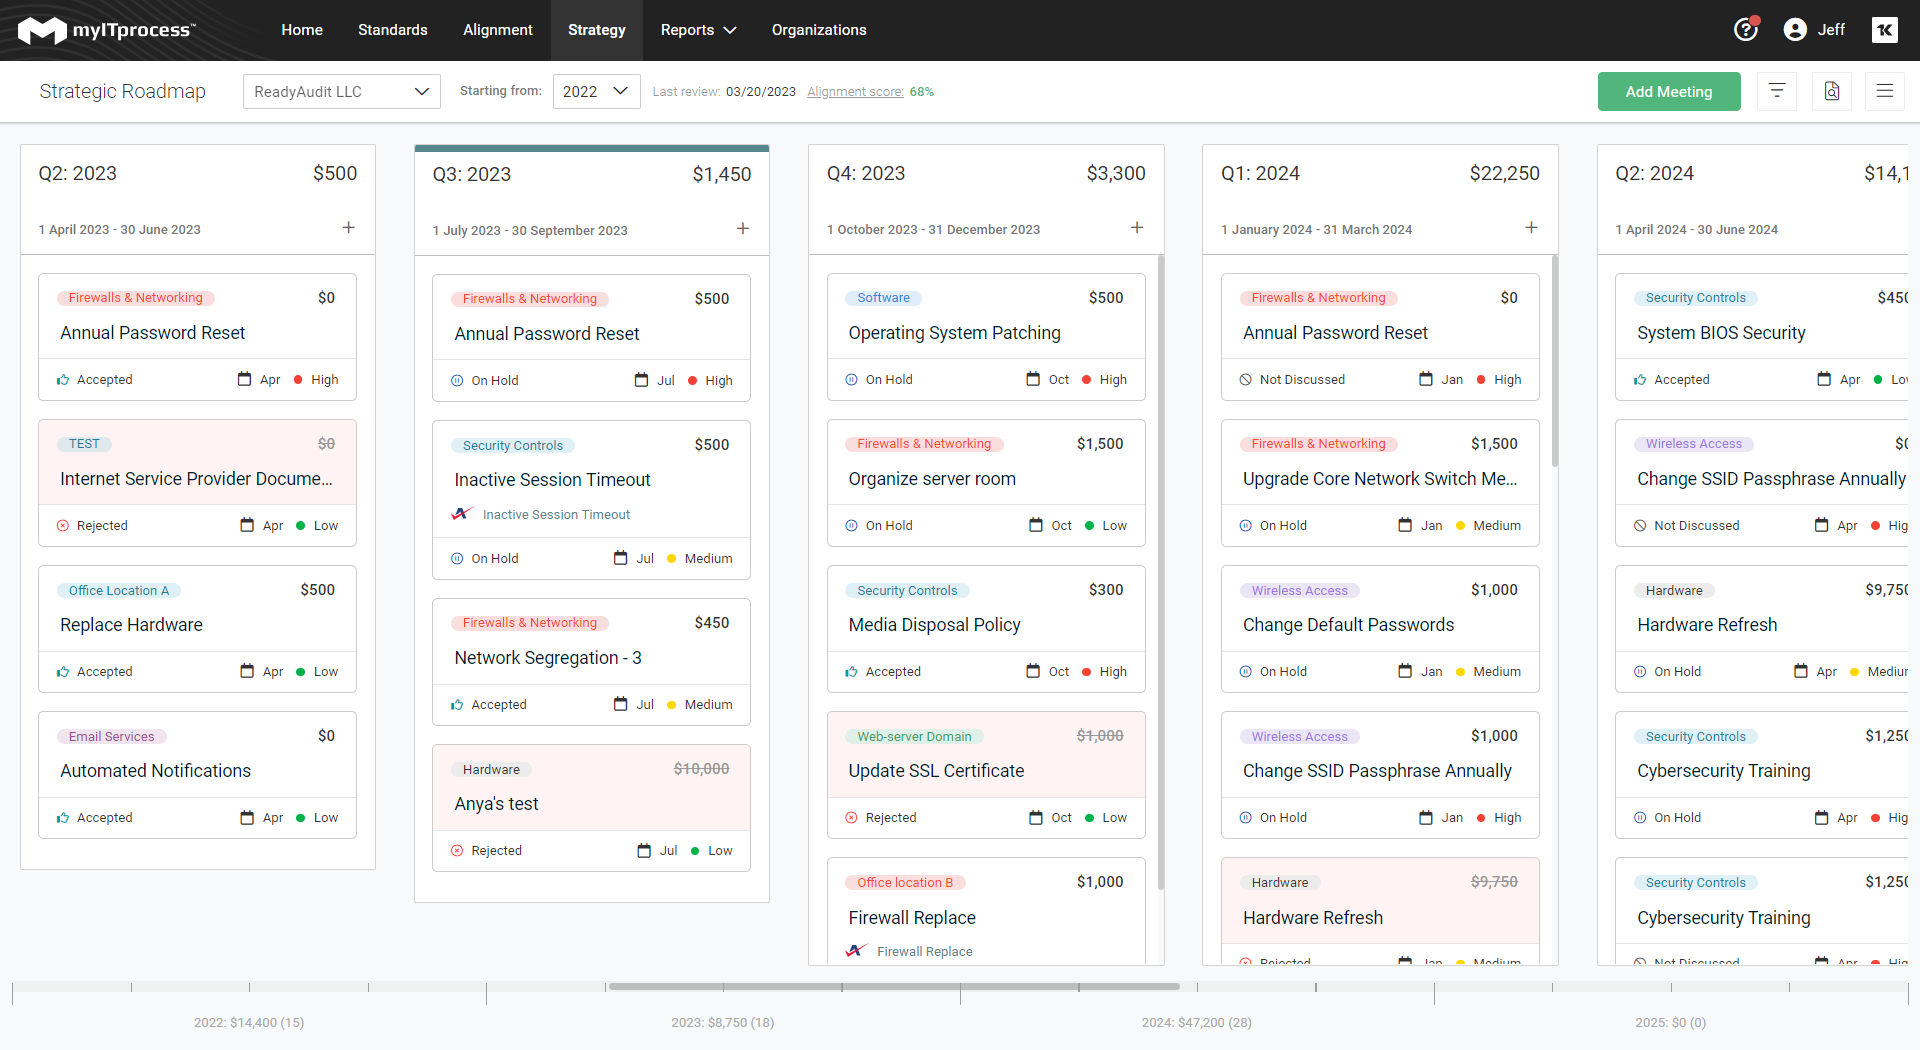This screenshot has width=1920, height=1050.
Task: Add a new initiative to Q3 2023 with plus icon
Action: 743,228
